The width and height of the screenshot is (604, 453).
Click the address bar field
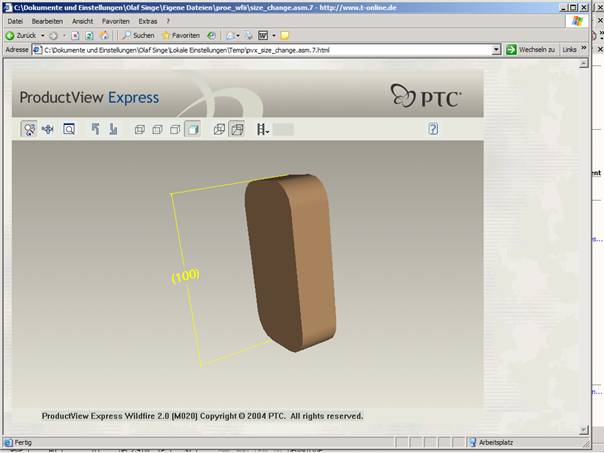point(266,50)
